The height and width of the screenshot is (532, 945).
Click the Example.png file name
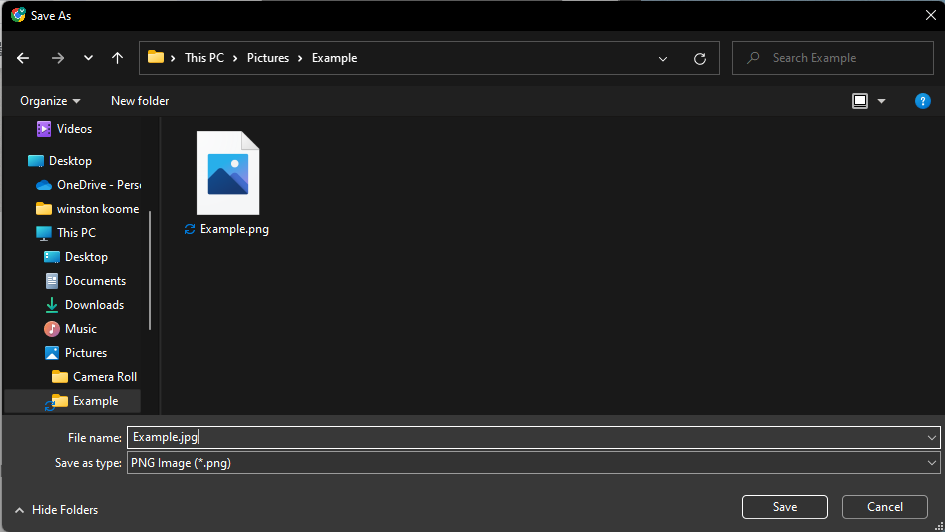[234, 229]
